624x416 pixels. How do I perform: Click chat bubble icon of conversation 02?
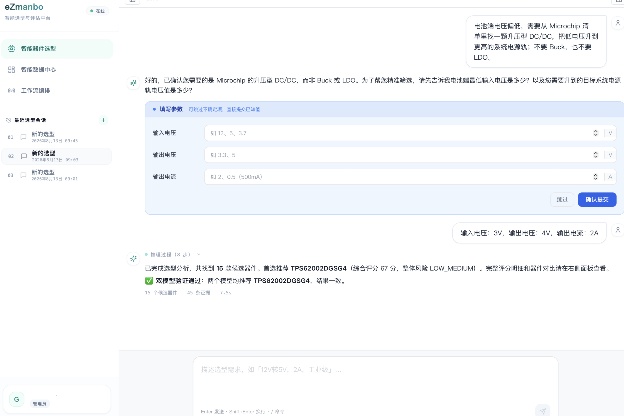[23, 156]
